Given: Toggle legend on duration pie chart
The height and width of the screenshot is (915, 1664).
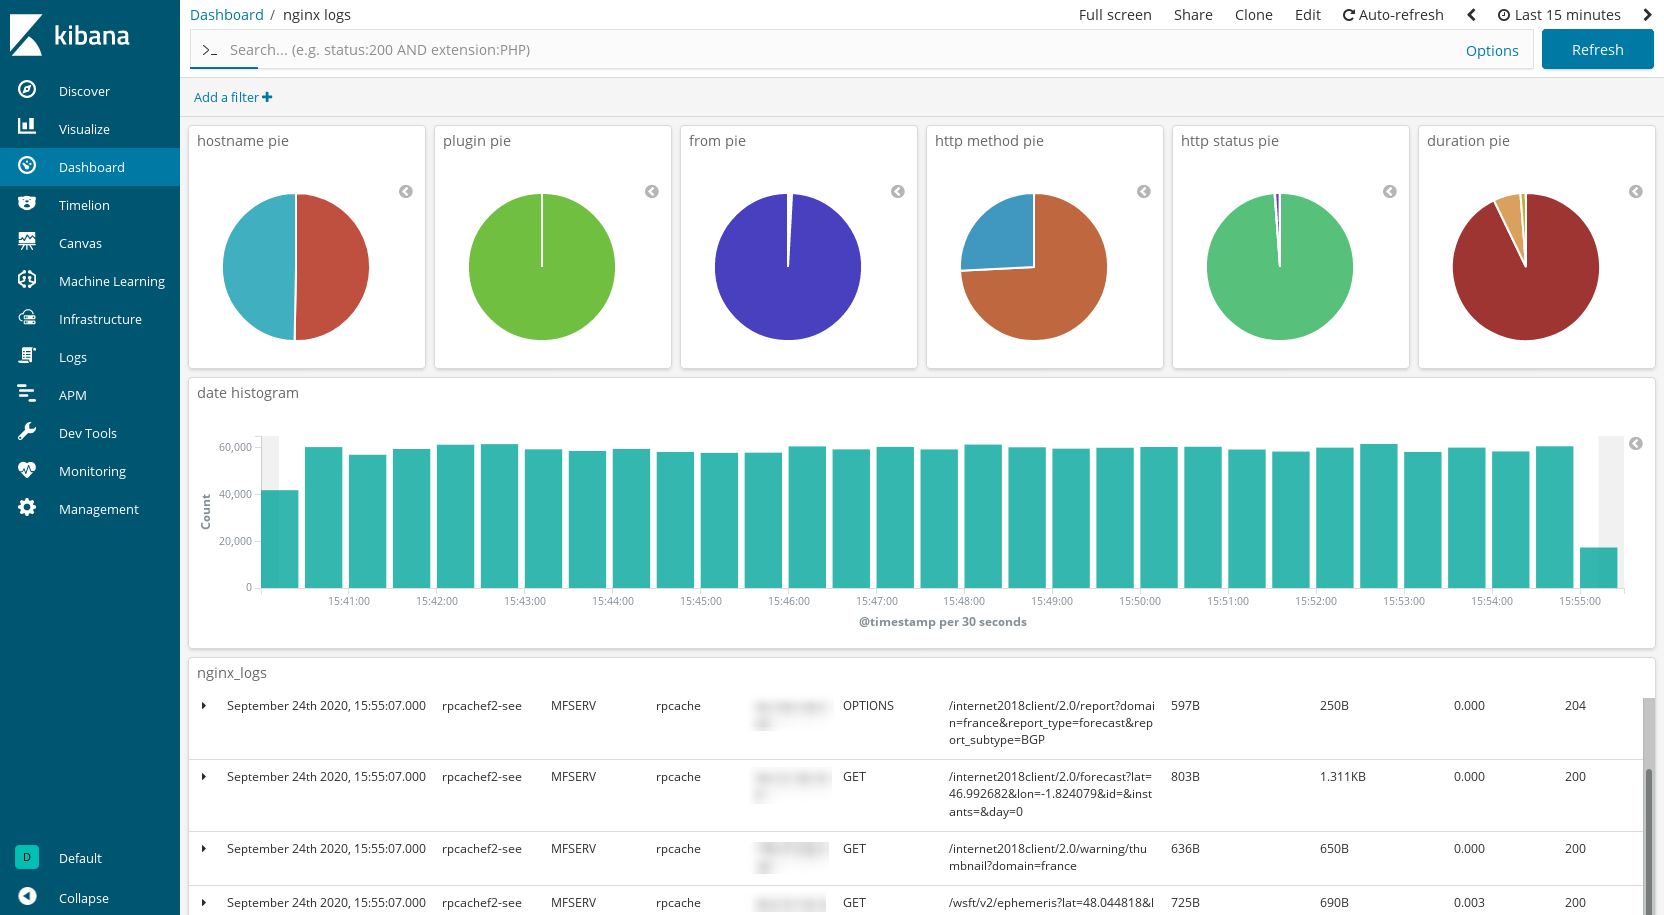Looking at the screenshot, I should coord(1636,192).
